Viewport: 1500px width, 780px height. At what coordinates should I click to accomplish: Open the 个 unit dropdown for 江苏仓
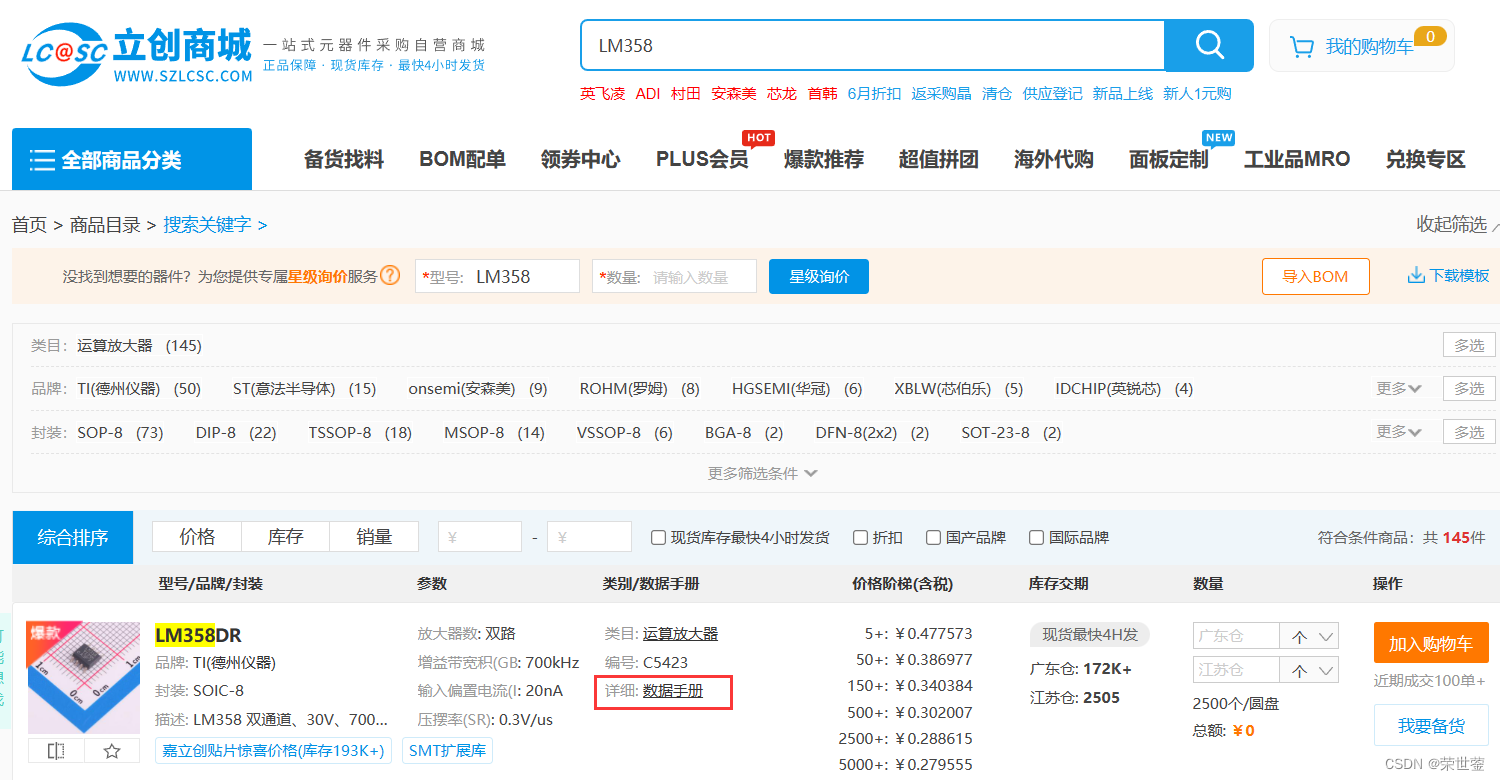pyautogui.click(x=1310, y=671)
